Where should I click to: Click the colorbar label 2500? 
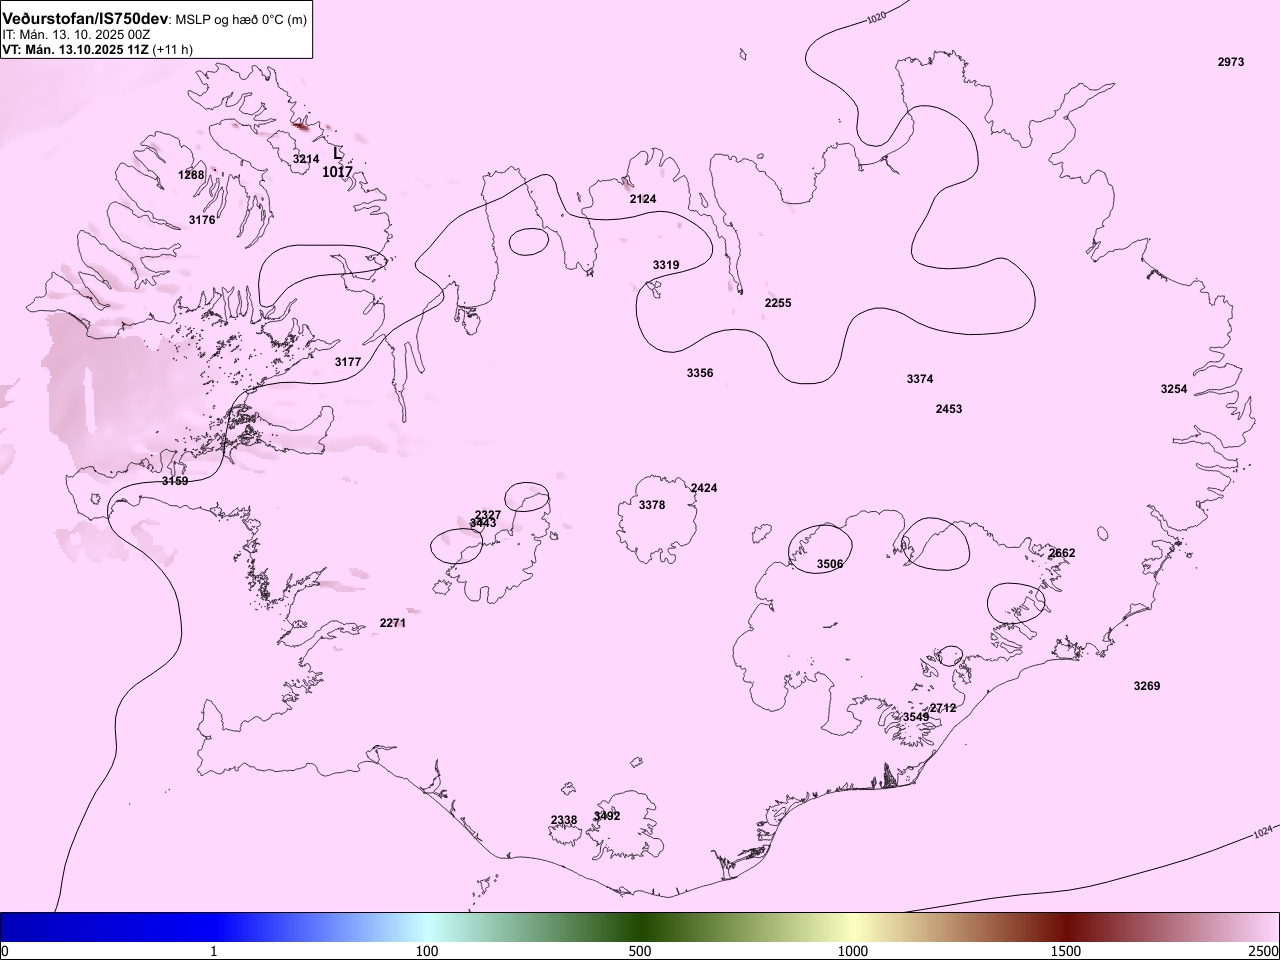(x=1263, y=951)
